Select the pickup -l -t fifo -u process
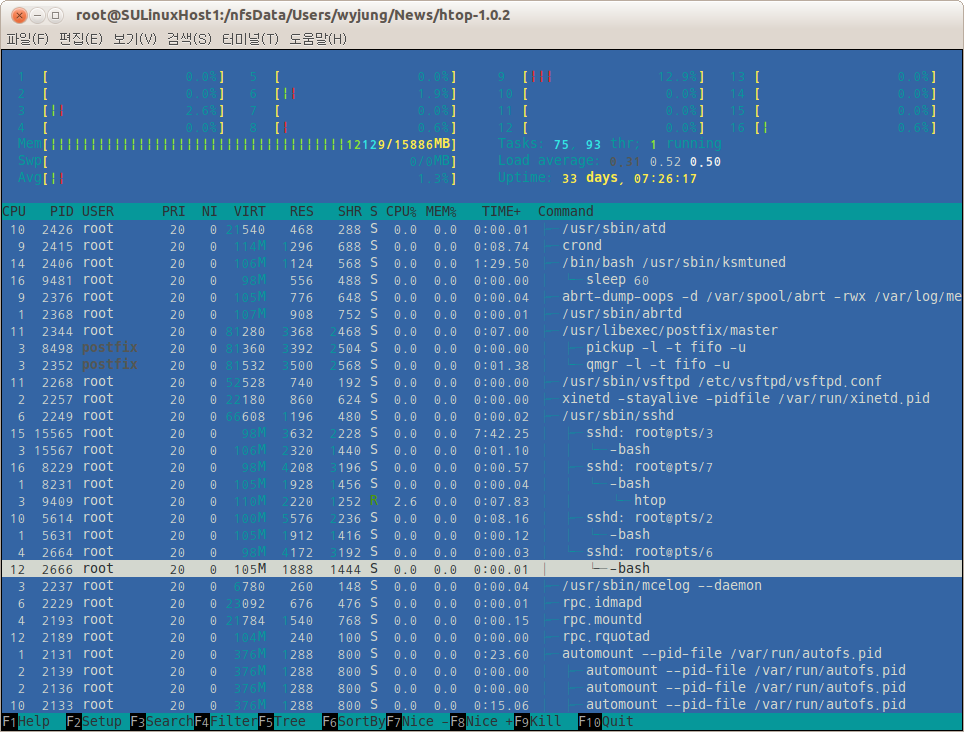964x732 pixels. tap(482, 348)
